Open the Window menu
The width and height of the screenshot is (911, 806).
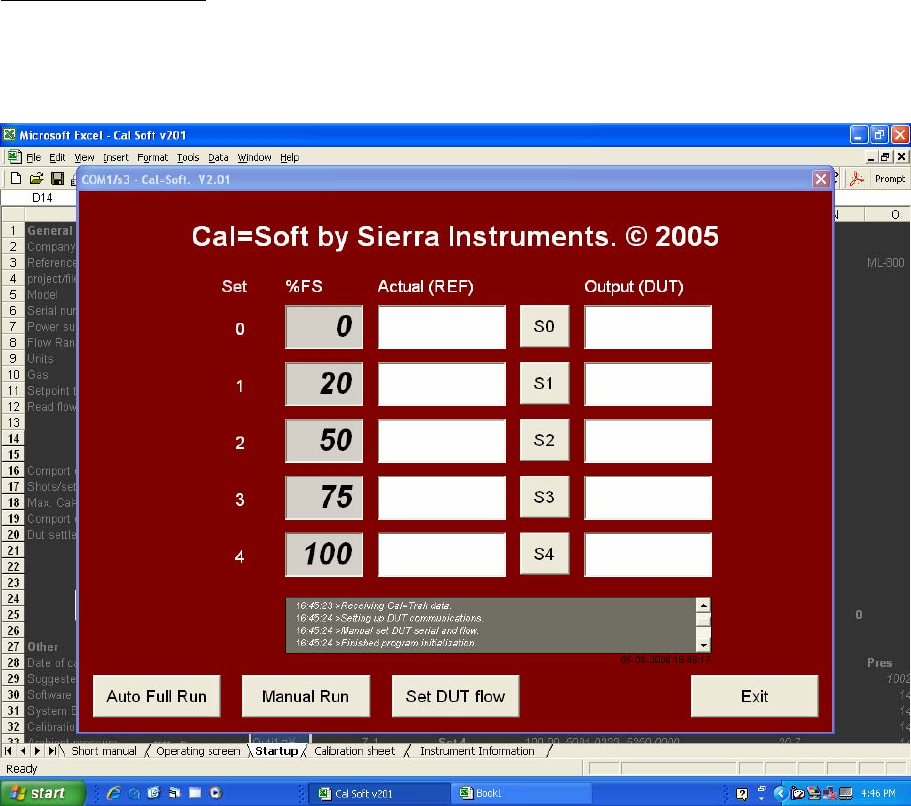(254, 157)
